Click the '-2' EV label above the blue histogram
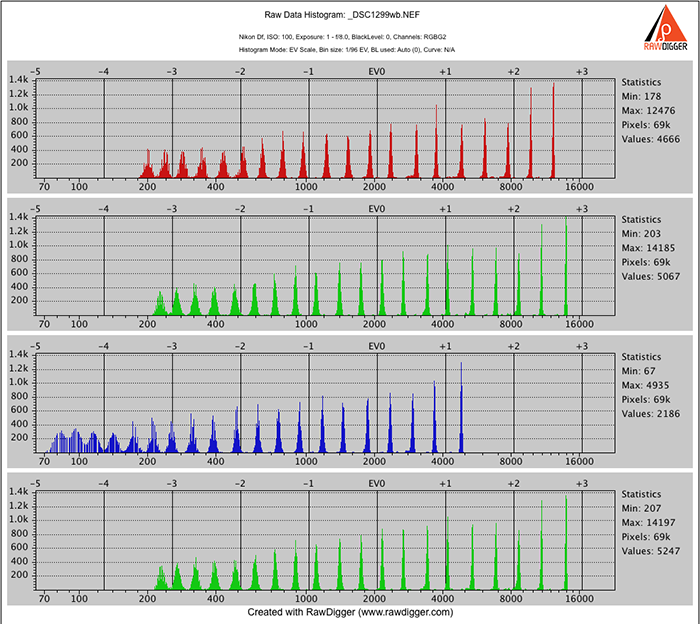The image size is (700, 624). point(240,346)
